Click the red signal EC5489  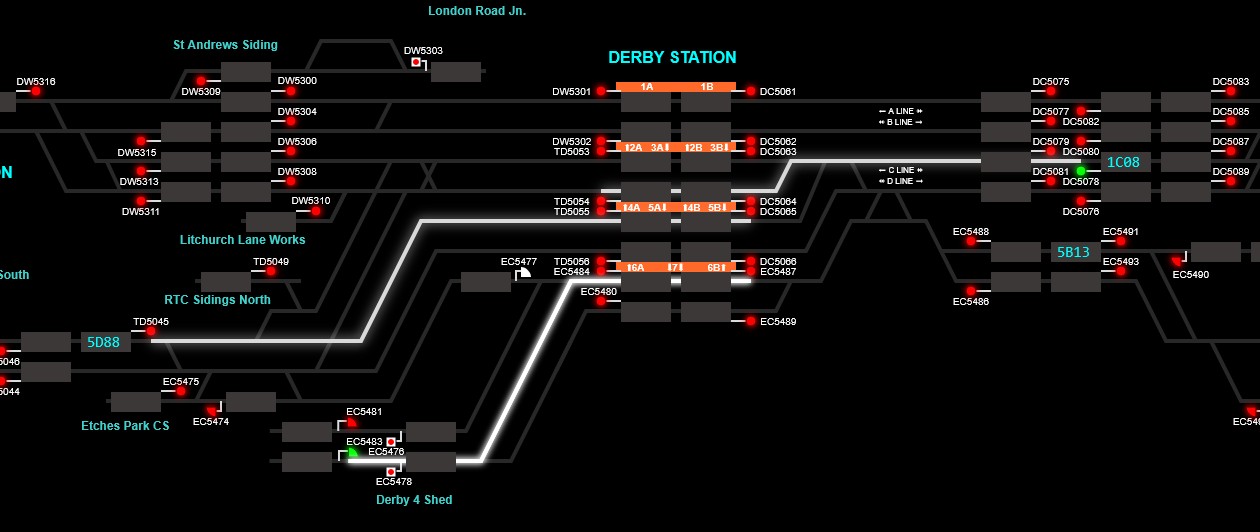point(751,321)
